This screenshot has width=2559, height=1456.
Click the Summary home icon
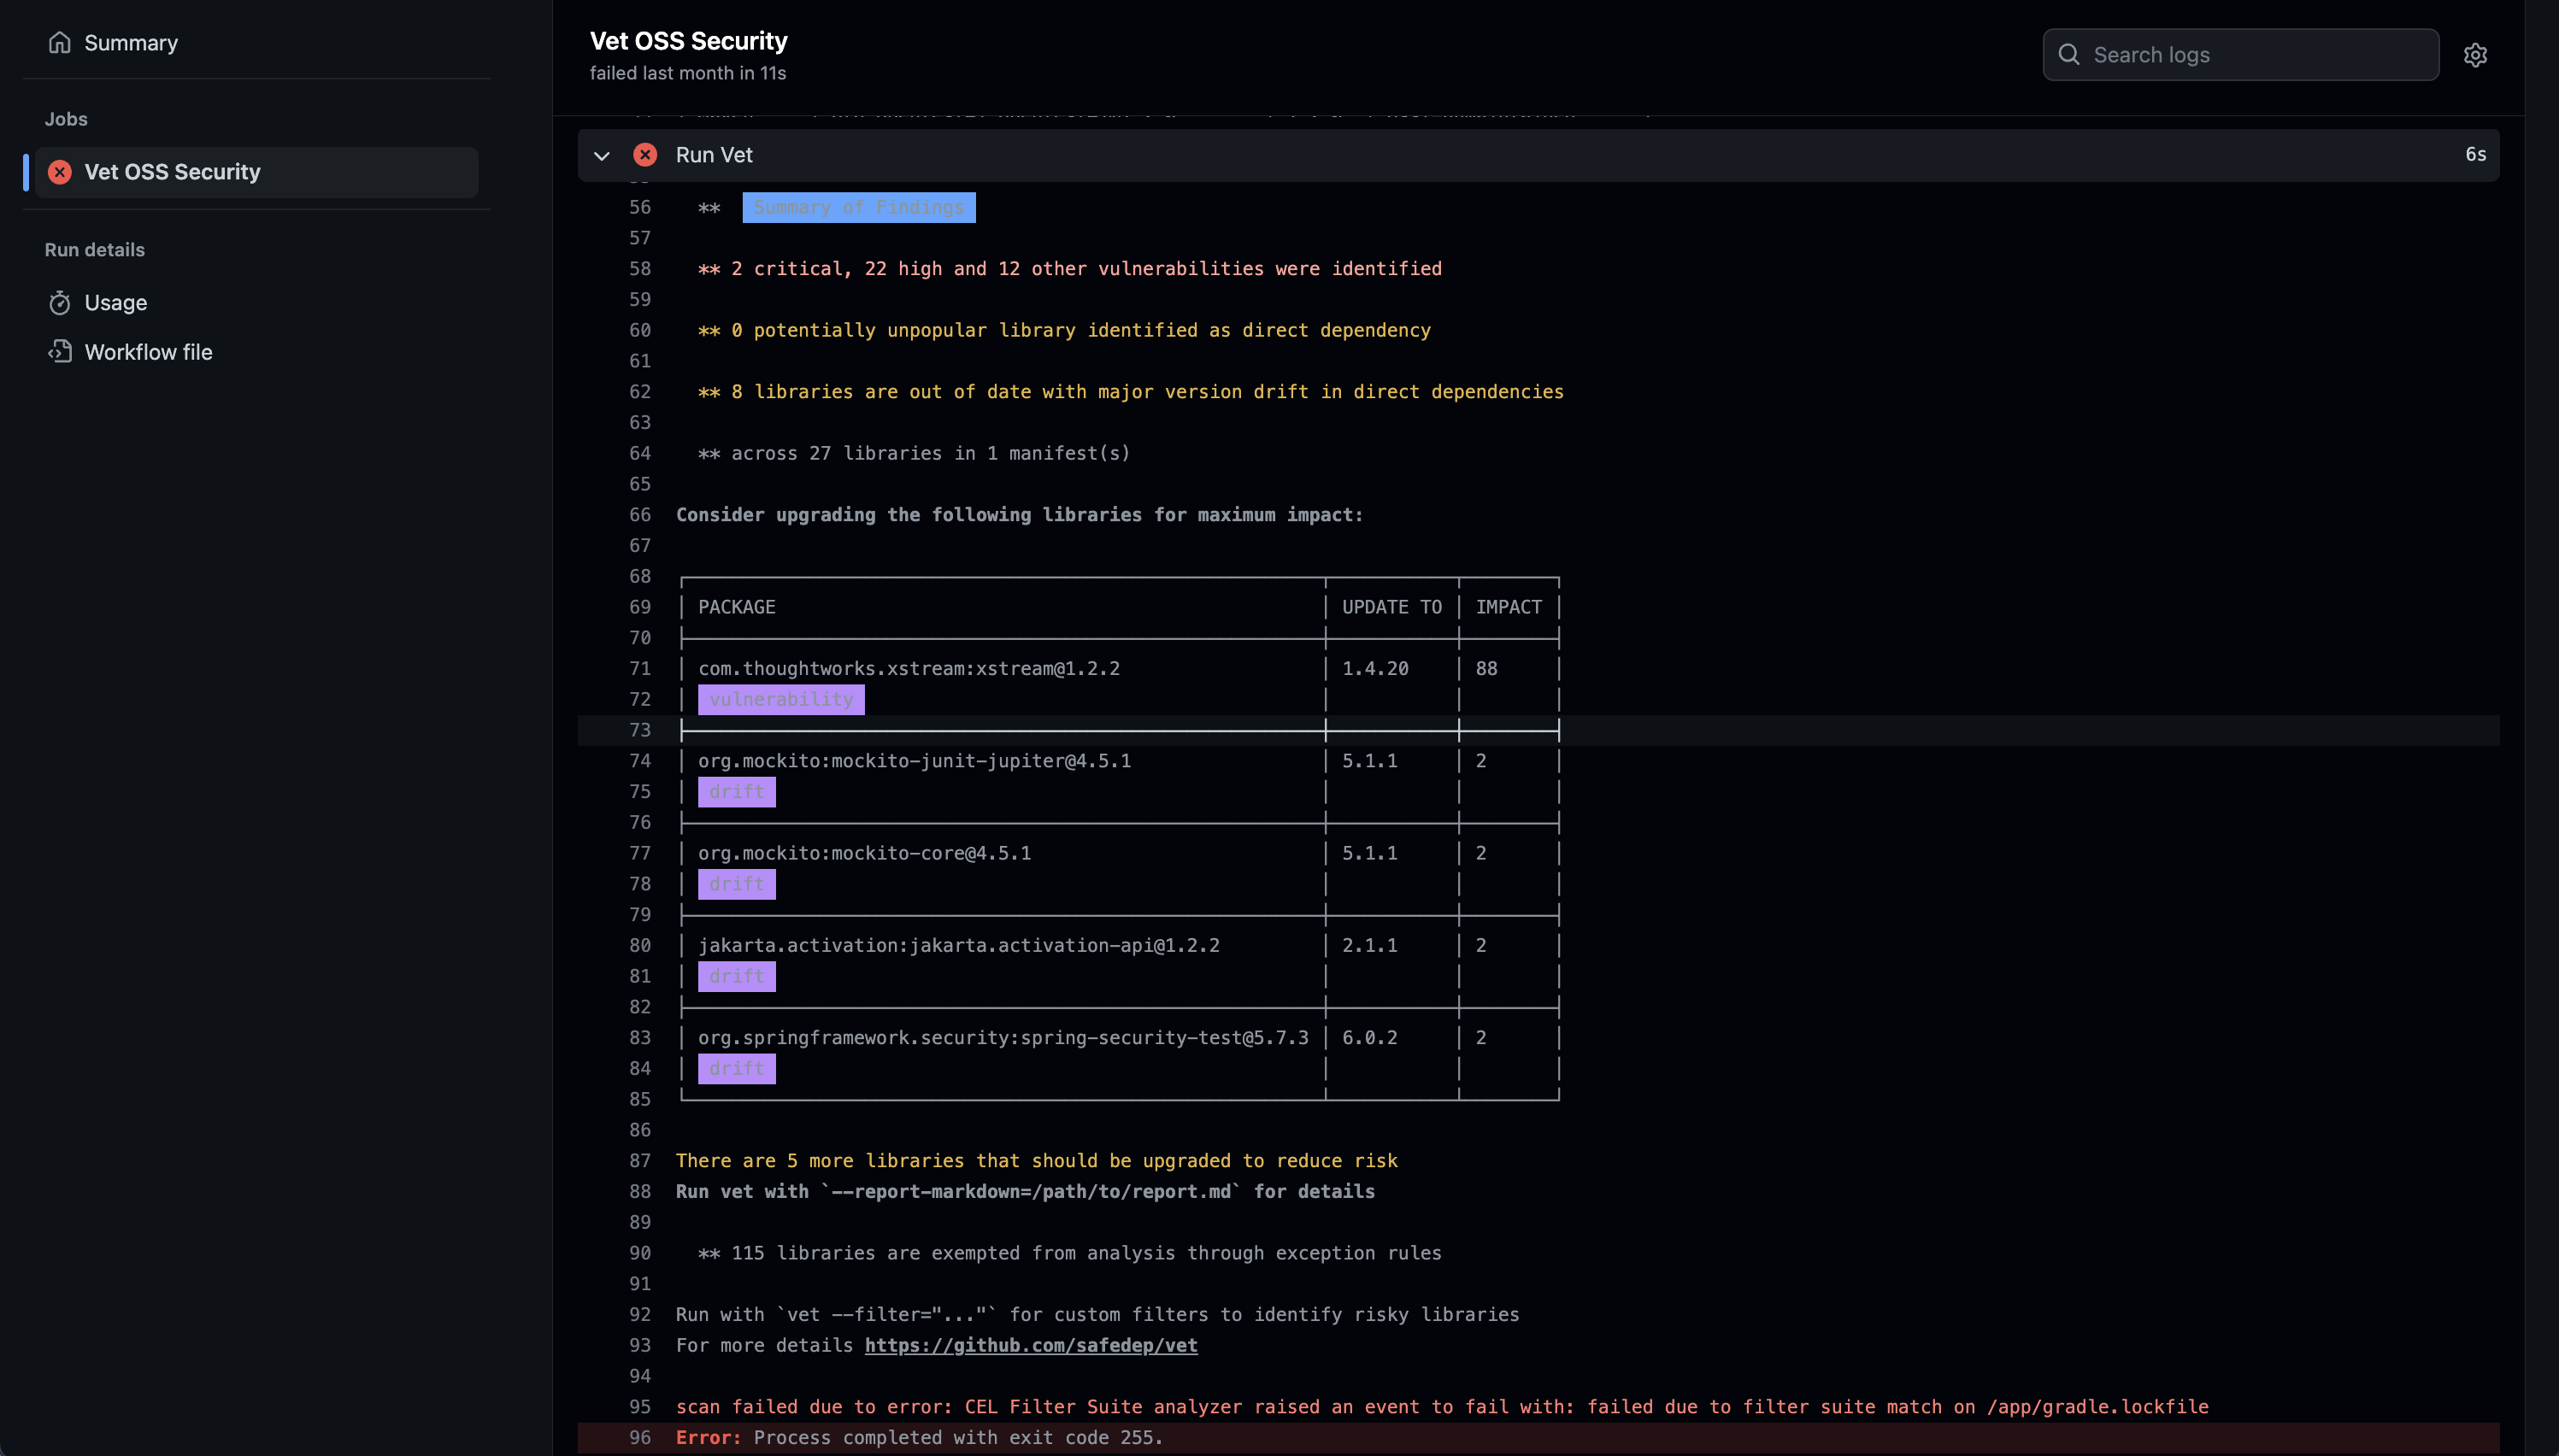(60, 43)
